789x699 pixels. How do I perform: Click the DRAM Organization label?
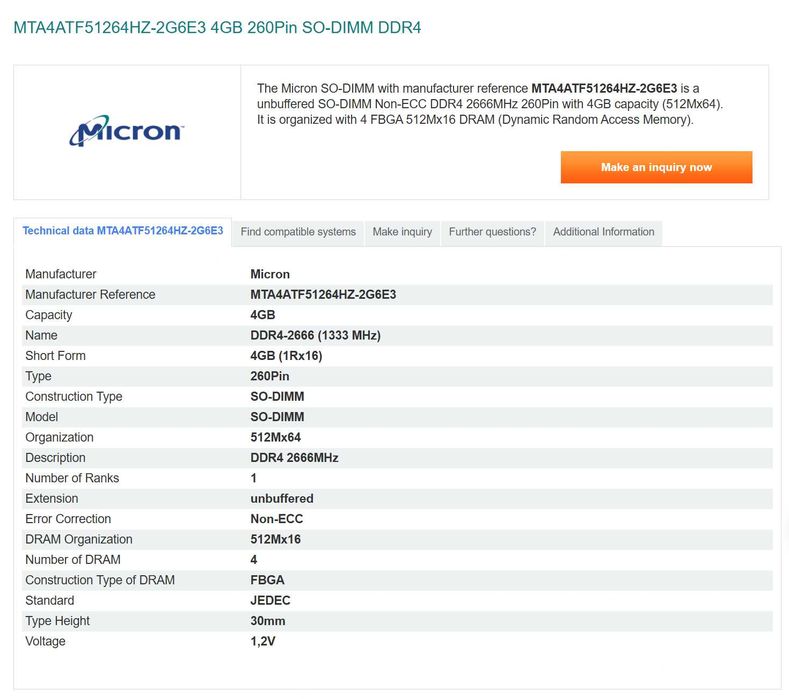[78, 539]
